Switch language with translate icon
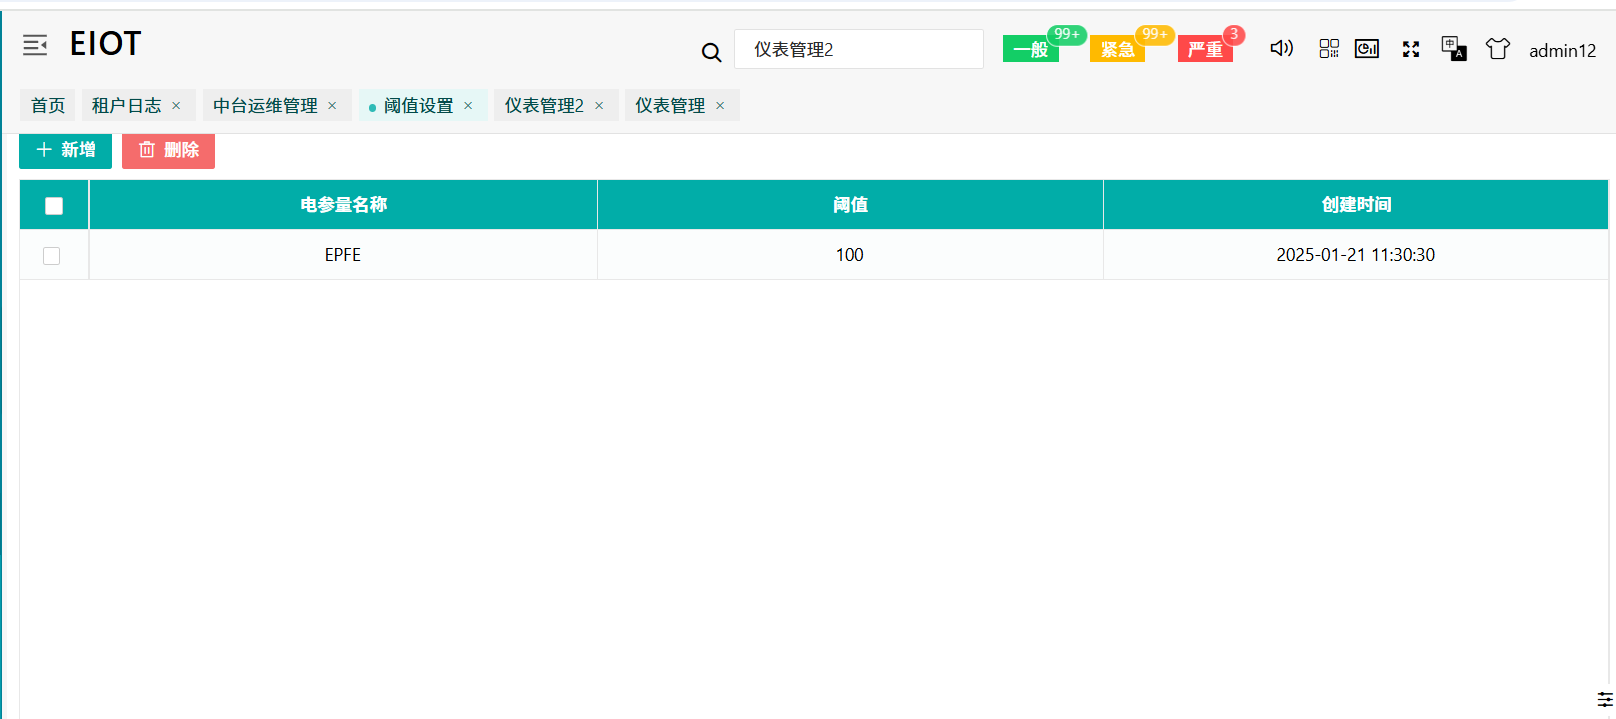The width and height of the screenshot is (1616, 719). coord(1453,48)
